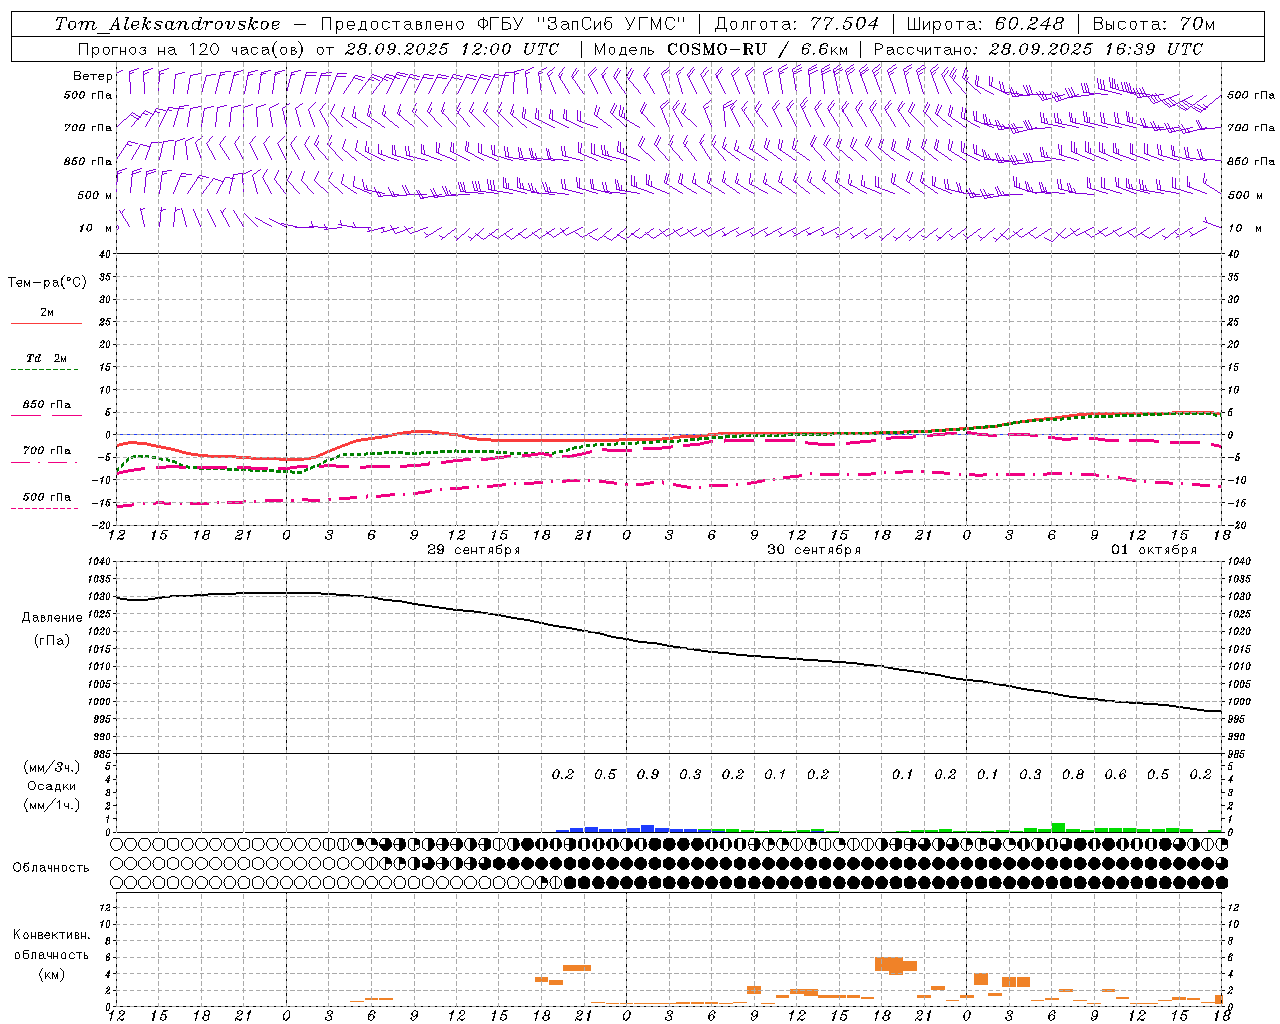Click the (мм/1ч.) precipitation unit label
The height and width of the screenshot is (1024, 1280).
click(52, 805)
